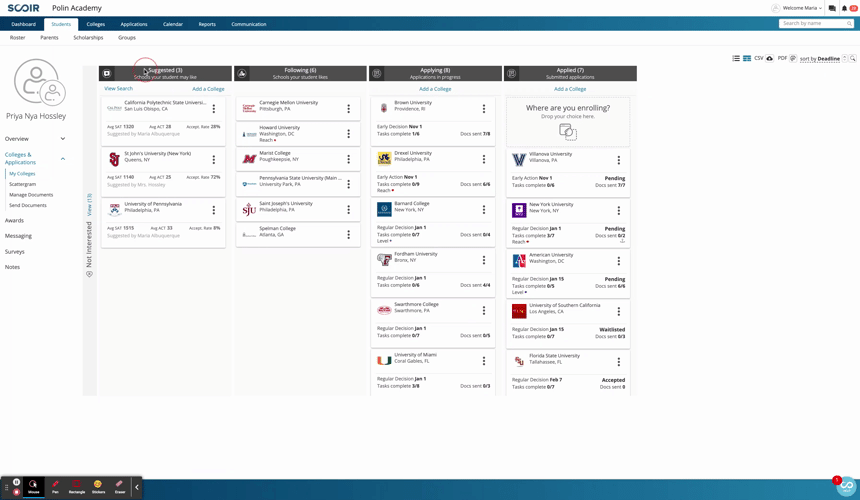The height and width of the screenshot is (500, 860).
Task: Open the Colleges tab
Action: (95, 24)
